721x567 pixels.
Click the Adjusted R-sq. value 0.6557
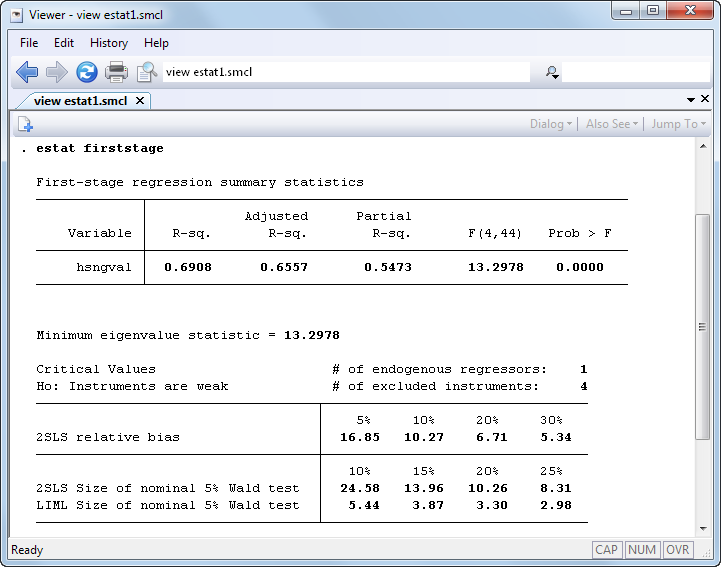[284, 267]
